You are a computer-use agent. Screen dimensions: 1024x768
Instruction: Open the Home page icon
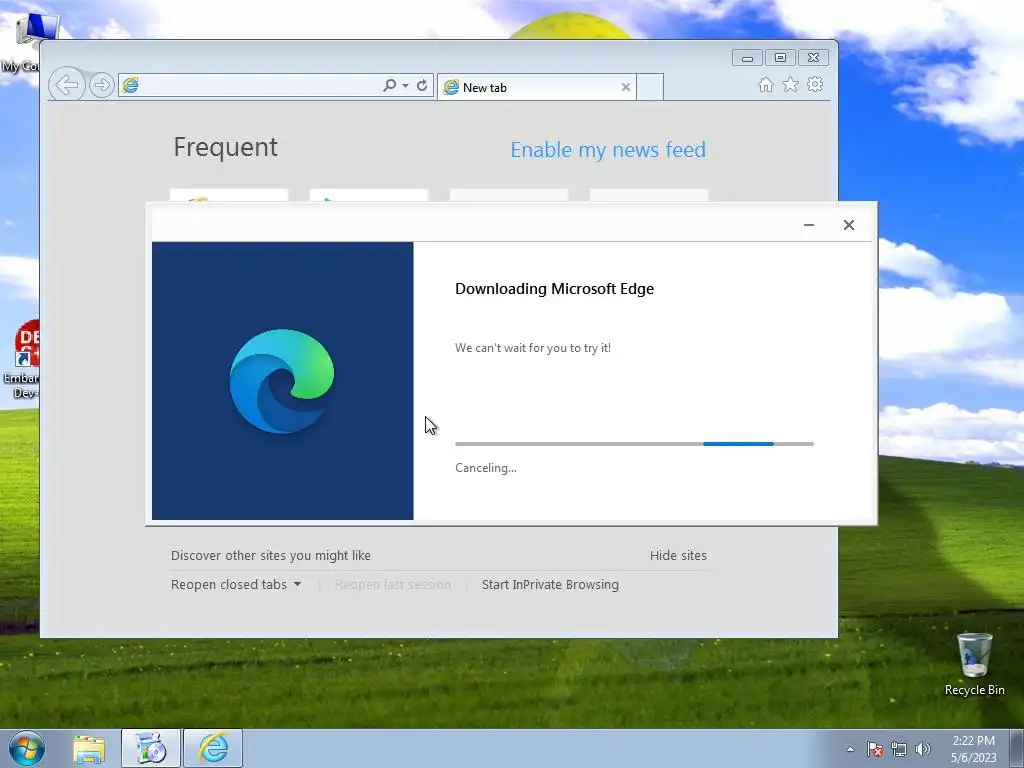tap(766, 85)
